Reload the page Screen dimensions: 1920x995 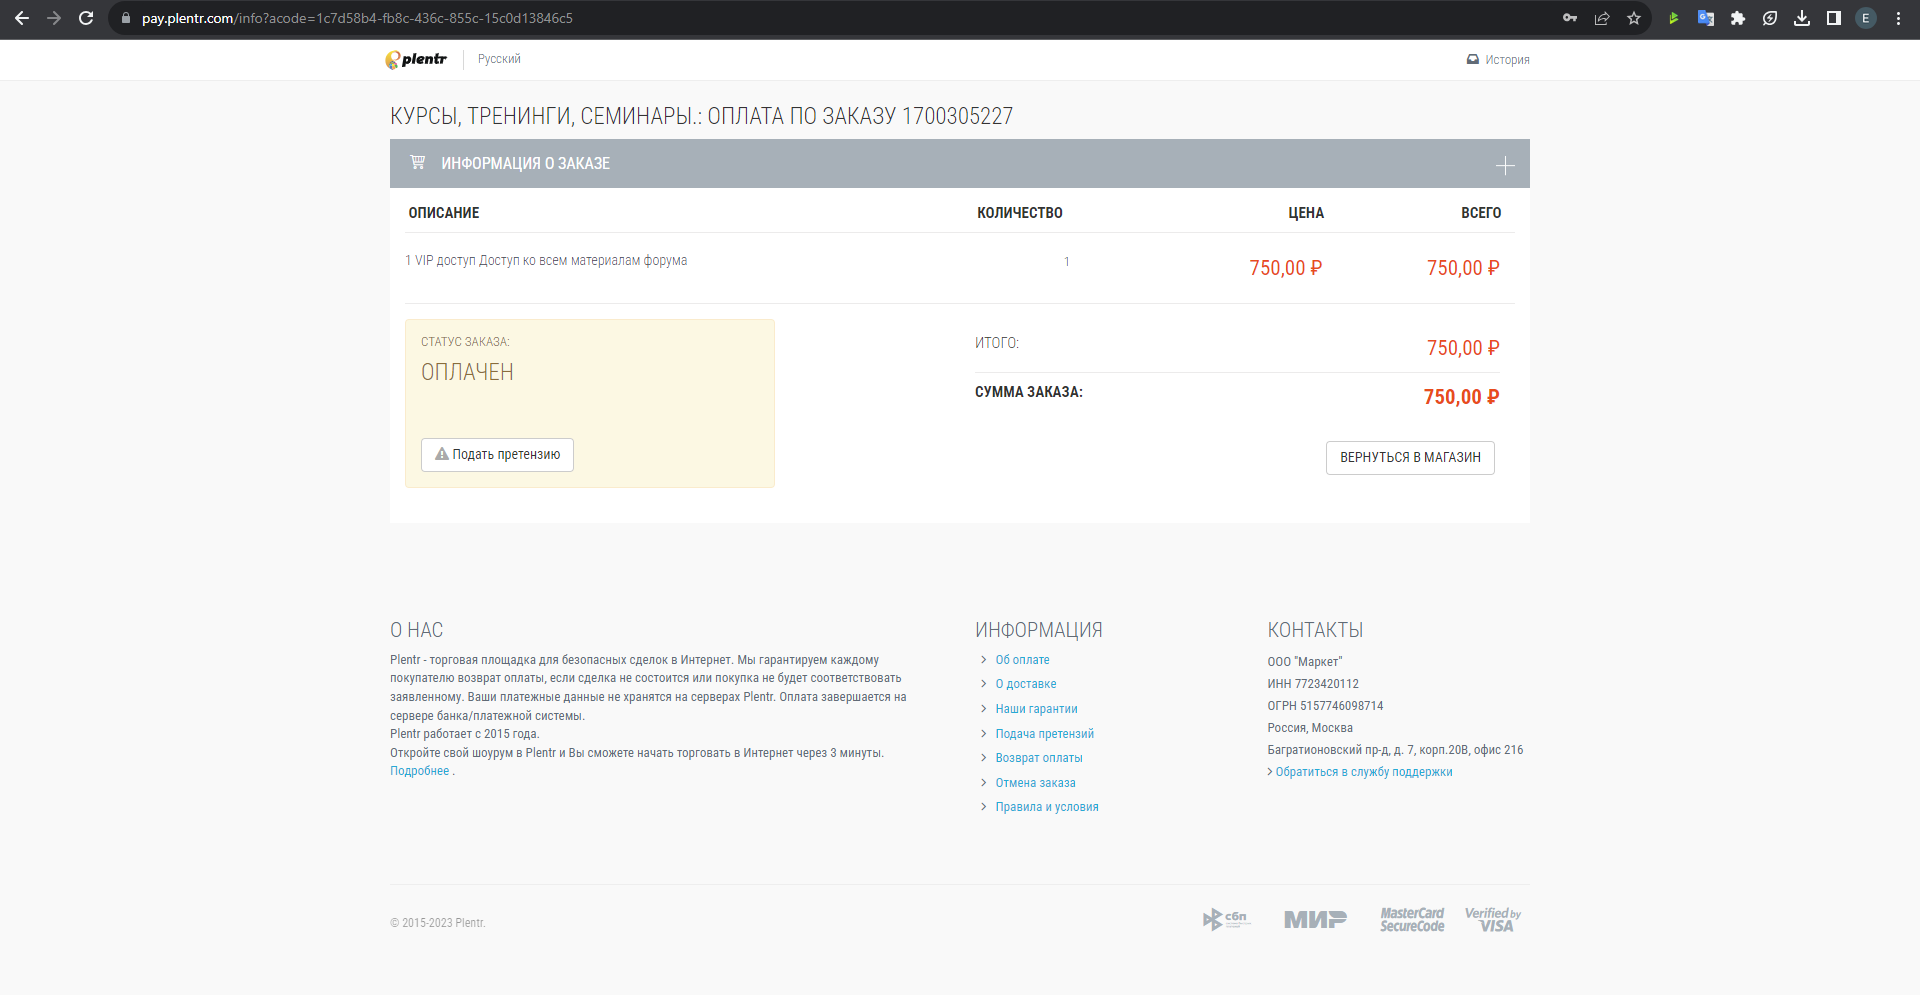point(86,18)
